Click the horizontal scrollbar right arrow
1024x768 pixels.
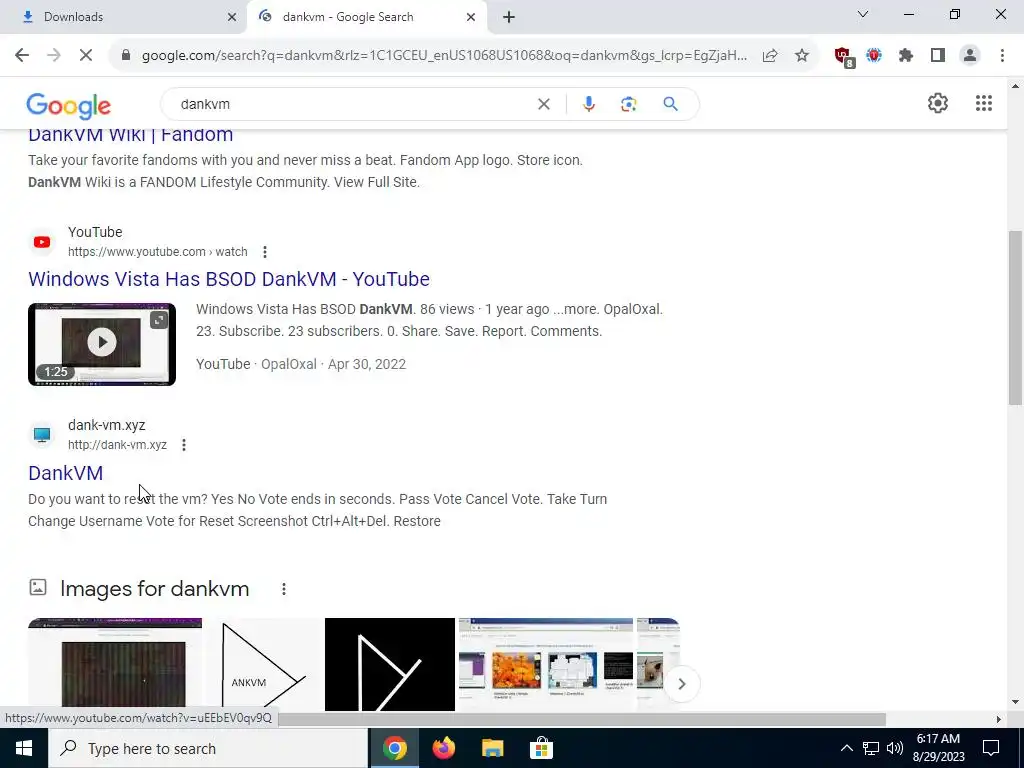[999, 719]
